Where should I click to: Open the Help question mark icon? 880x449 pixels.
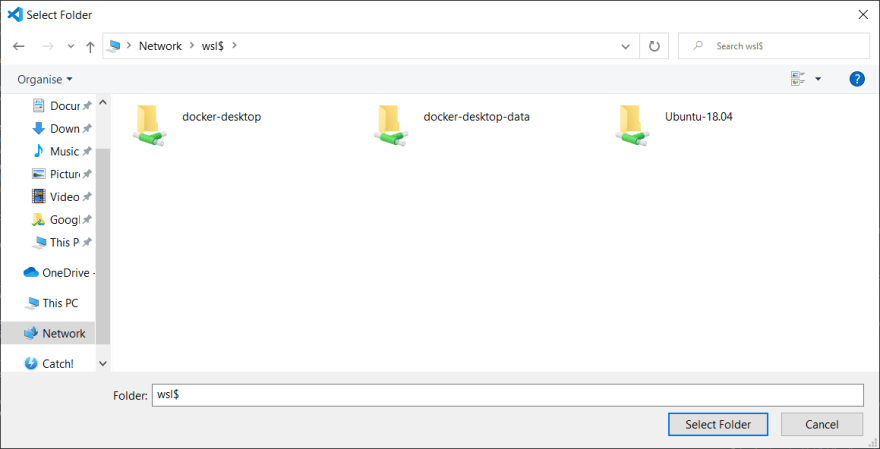pos(857,79)
